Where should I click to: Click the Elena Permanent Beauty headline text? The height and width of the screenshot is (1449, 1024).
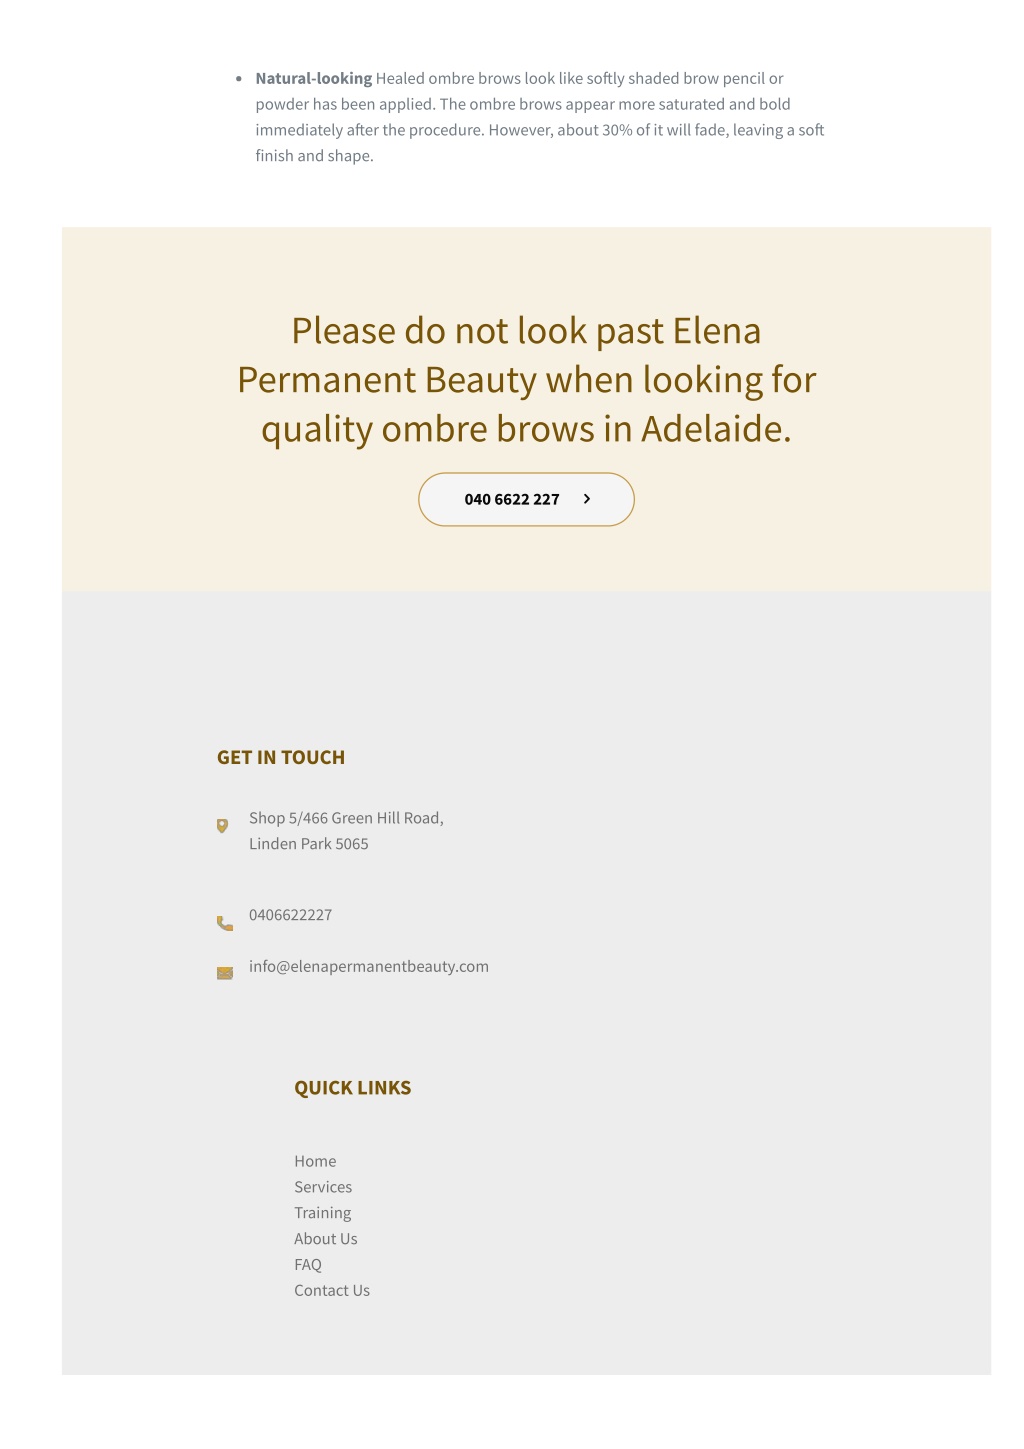tap(526, 380)
